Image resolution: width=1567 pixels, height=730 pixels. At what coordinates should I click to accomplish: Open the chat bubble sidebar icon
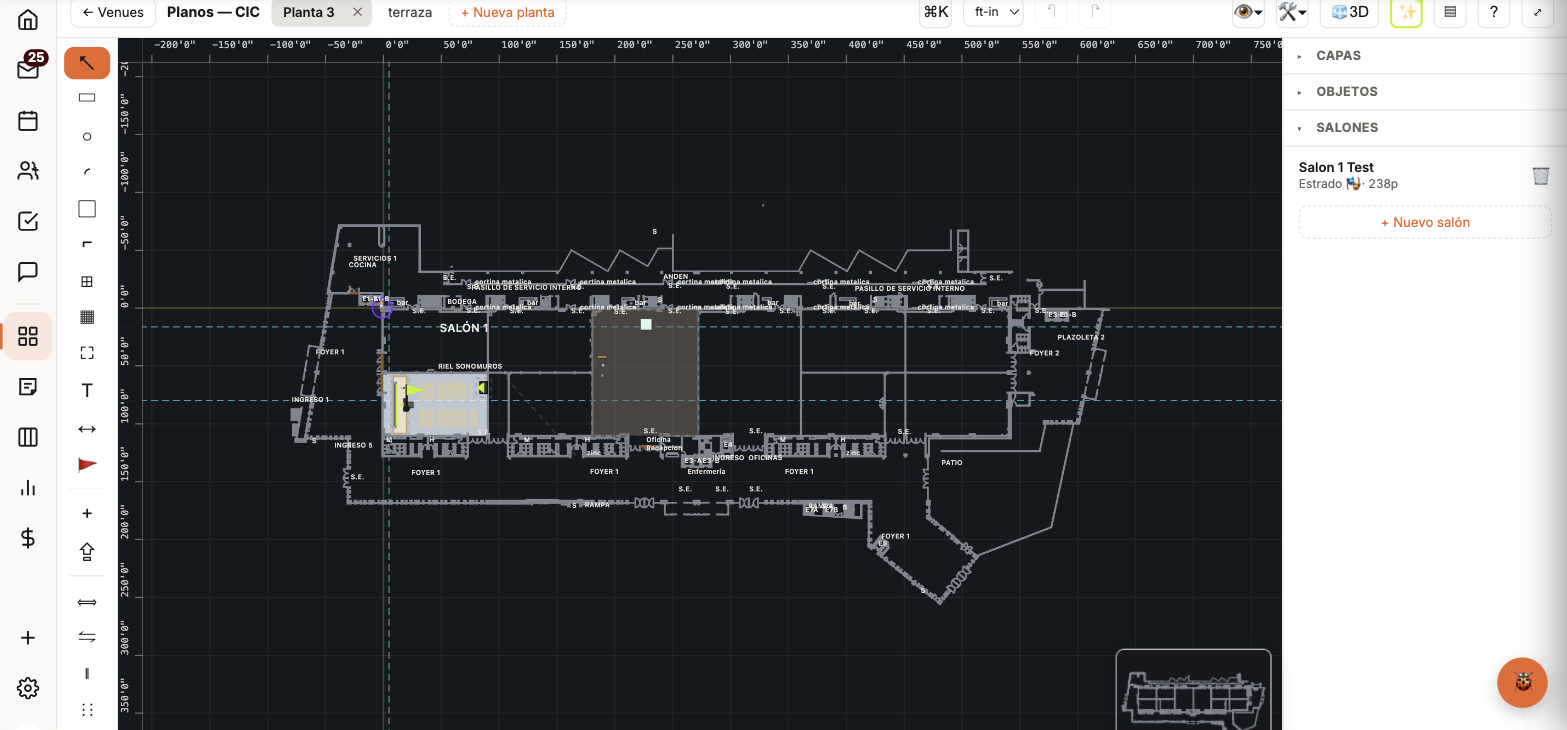(x=28, y=271)
